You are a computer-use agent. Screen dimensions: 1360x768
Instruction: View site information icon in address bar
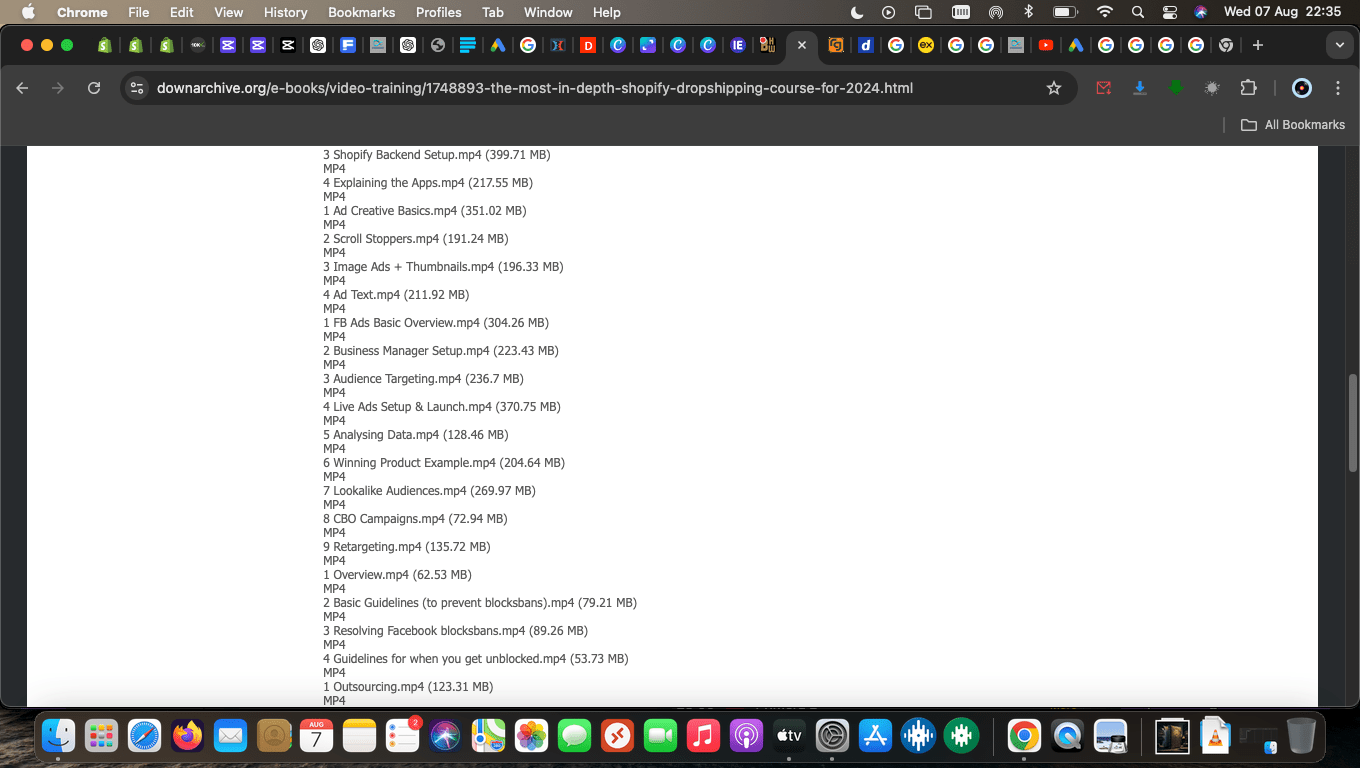point(138,88)
